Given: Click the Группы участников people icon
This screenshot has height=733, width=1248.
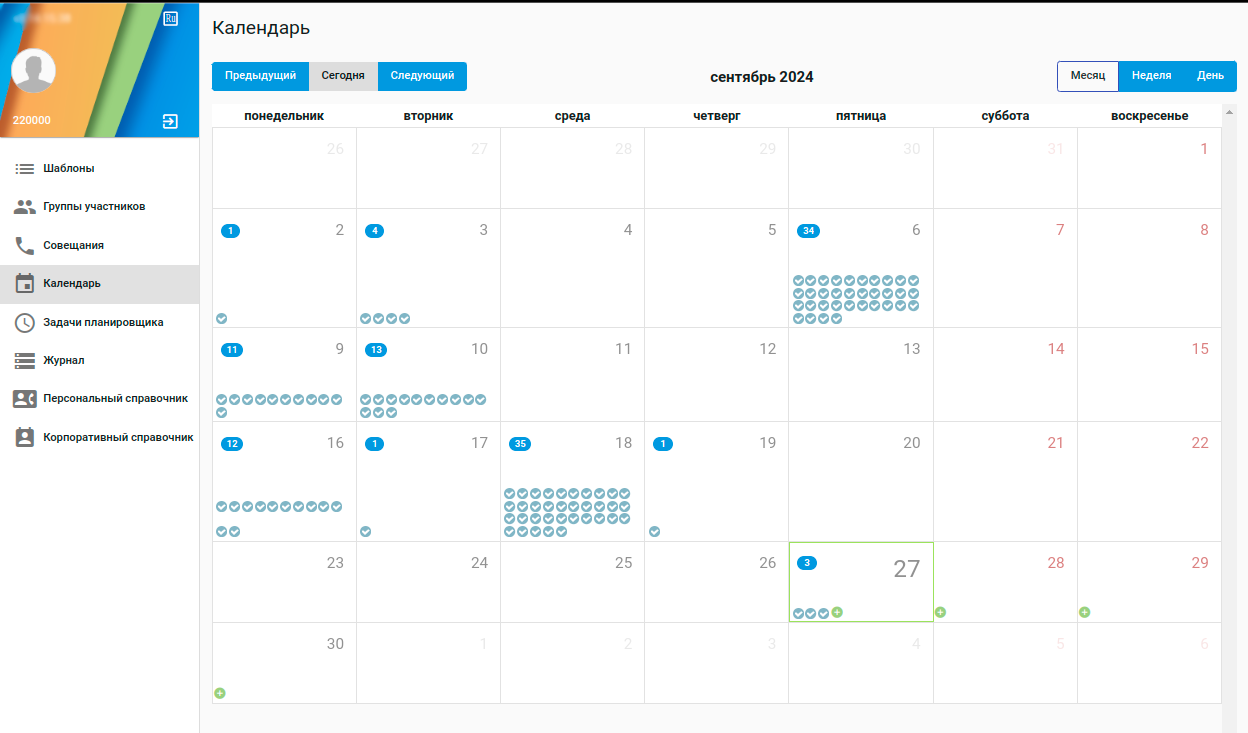Looking at the screenshot, I should (x=25, y=207).
